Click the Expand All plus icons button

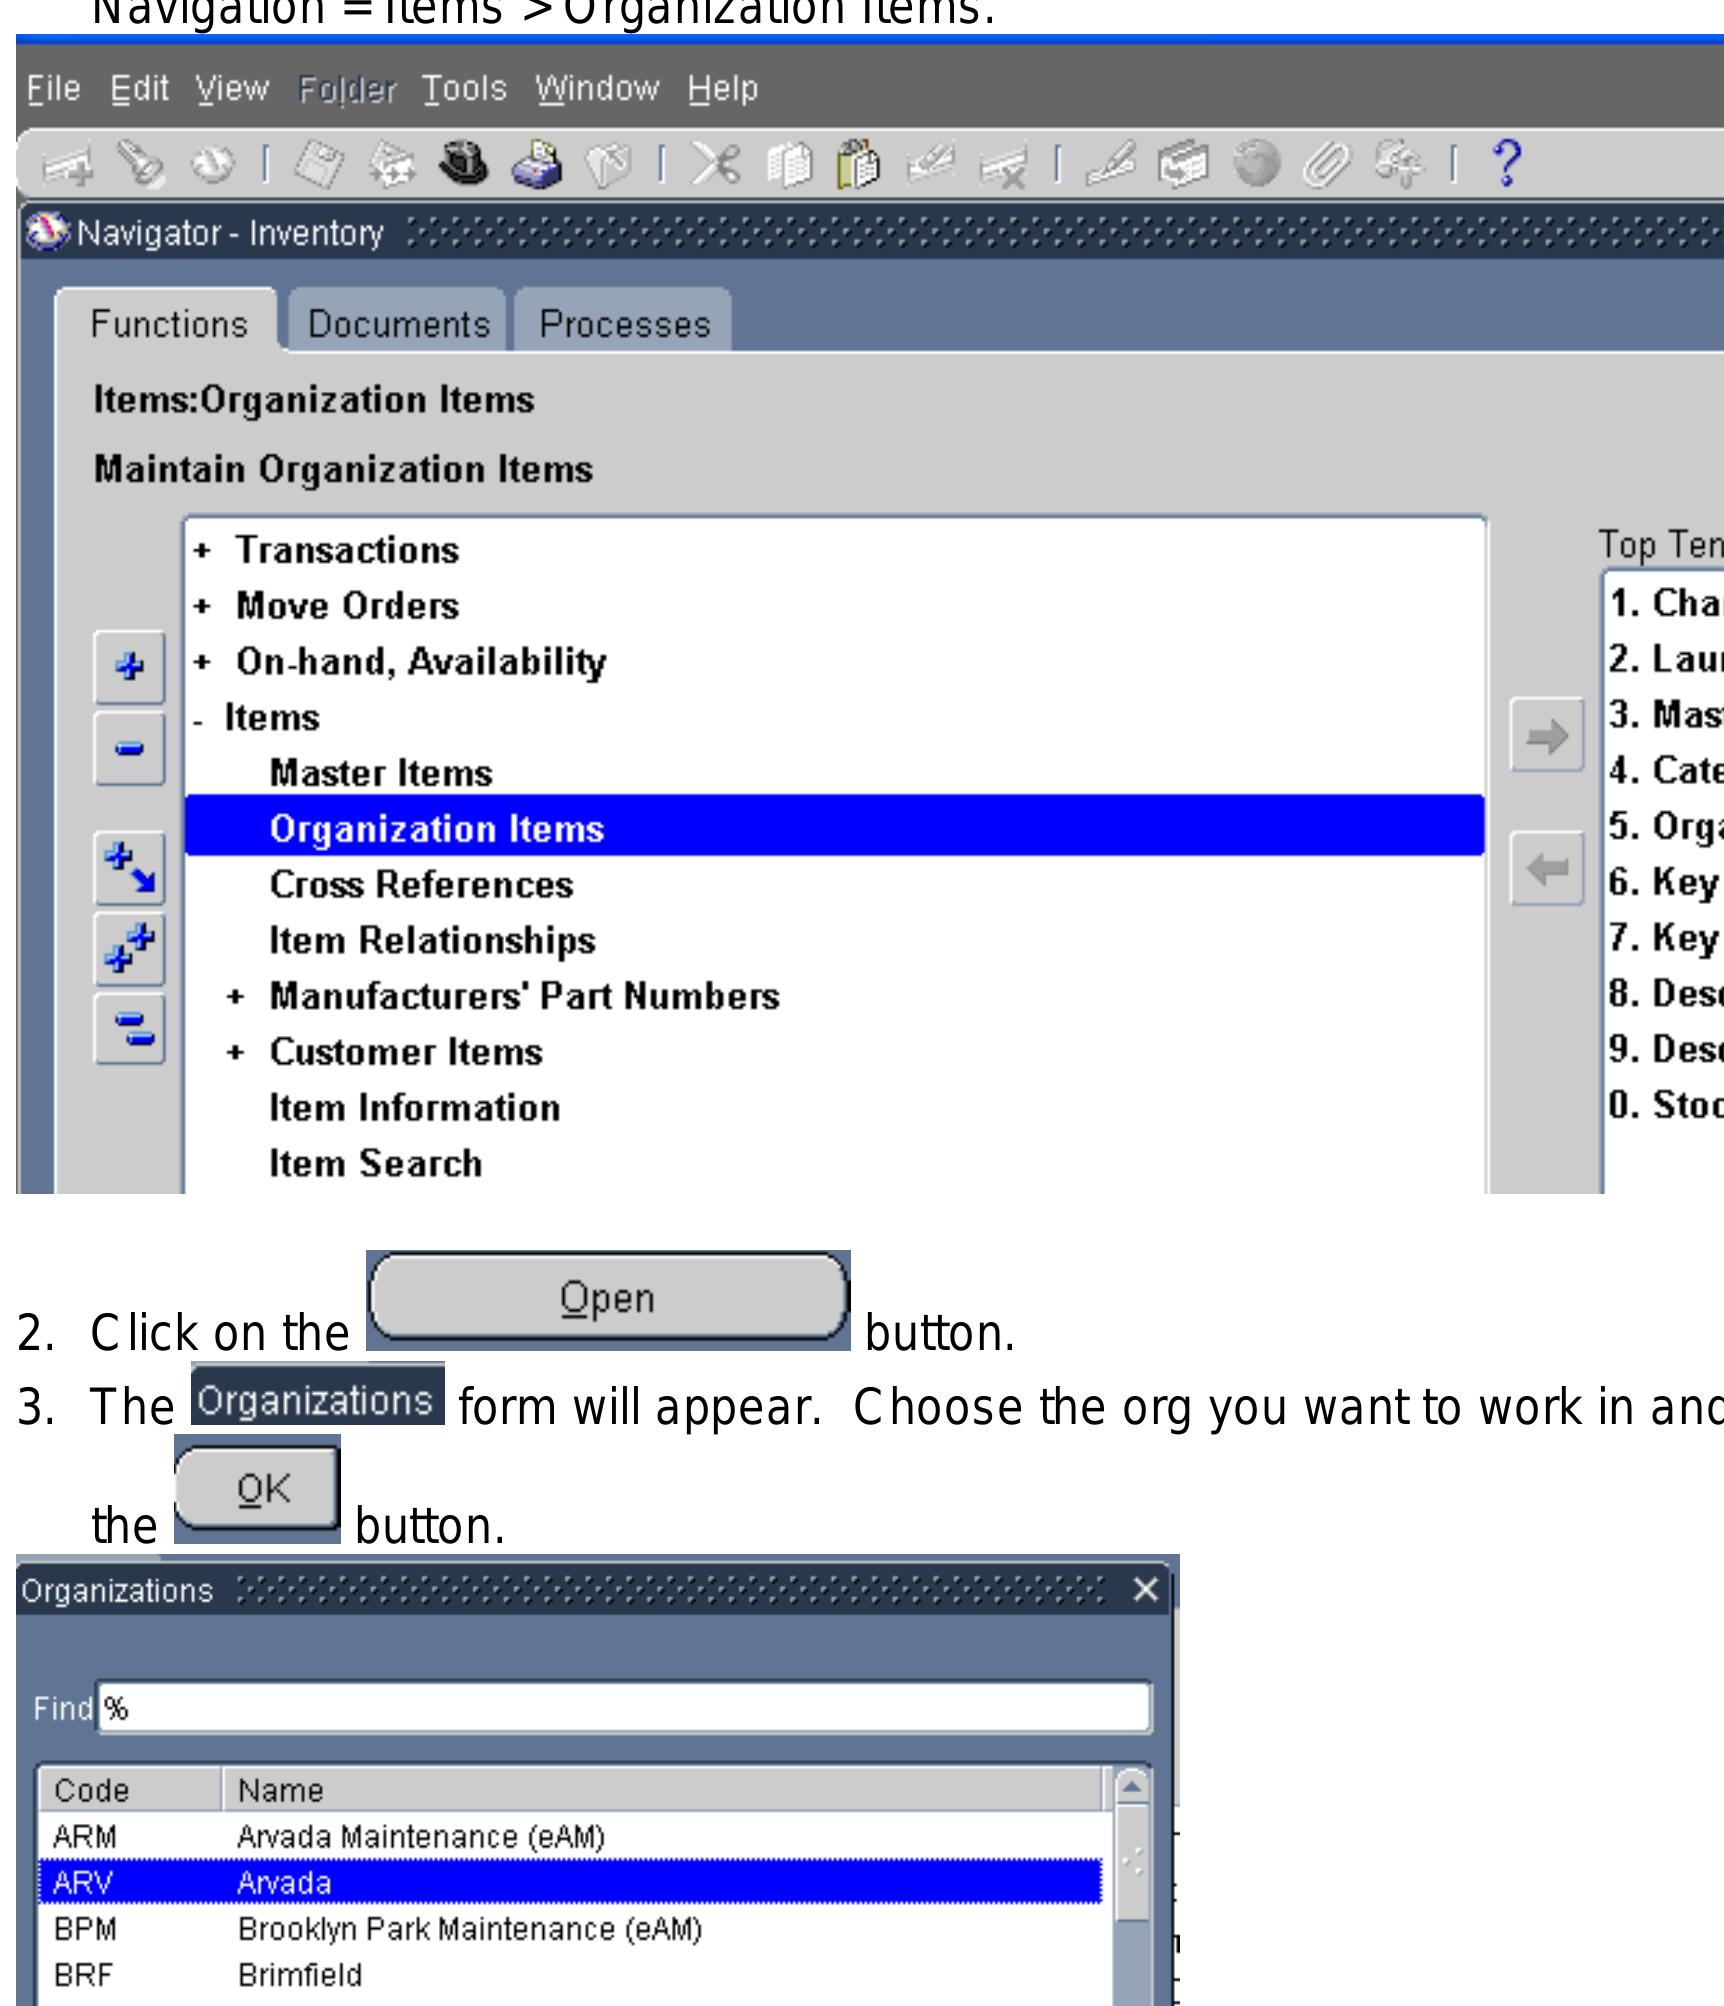click(x=130, y=949)
